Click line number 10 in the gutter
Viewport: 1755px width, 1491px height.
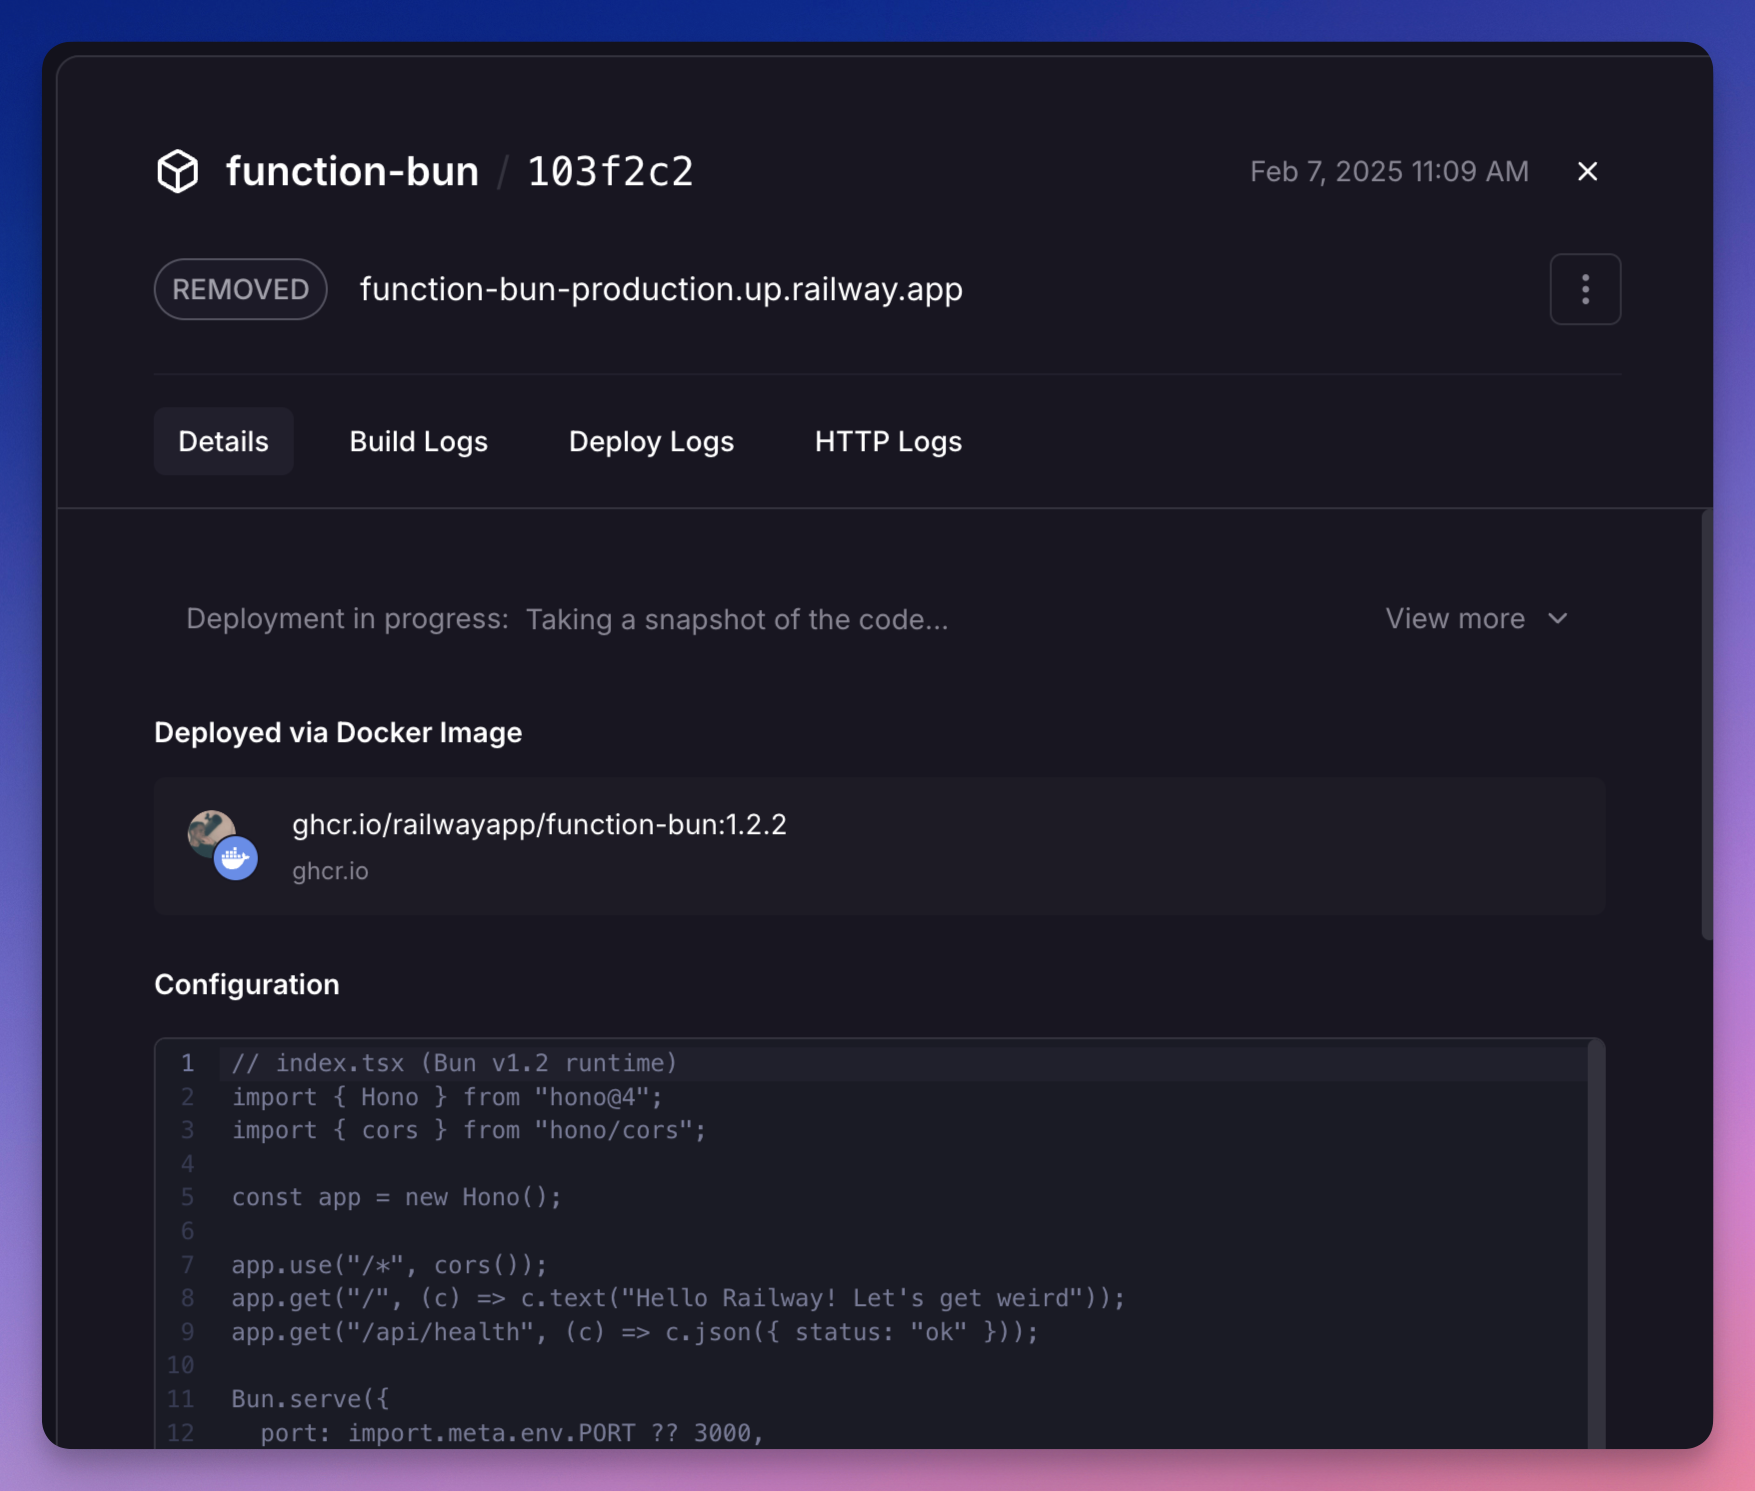180,1365
